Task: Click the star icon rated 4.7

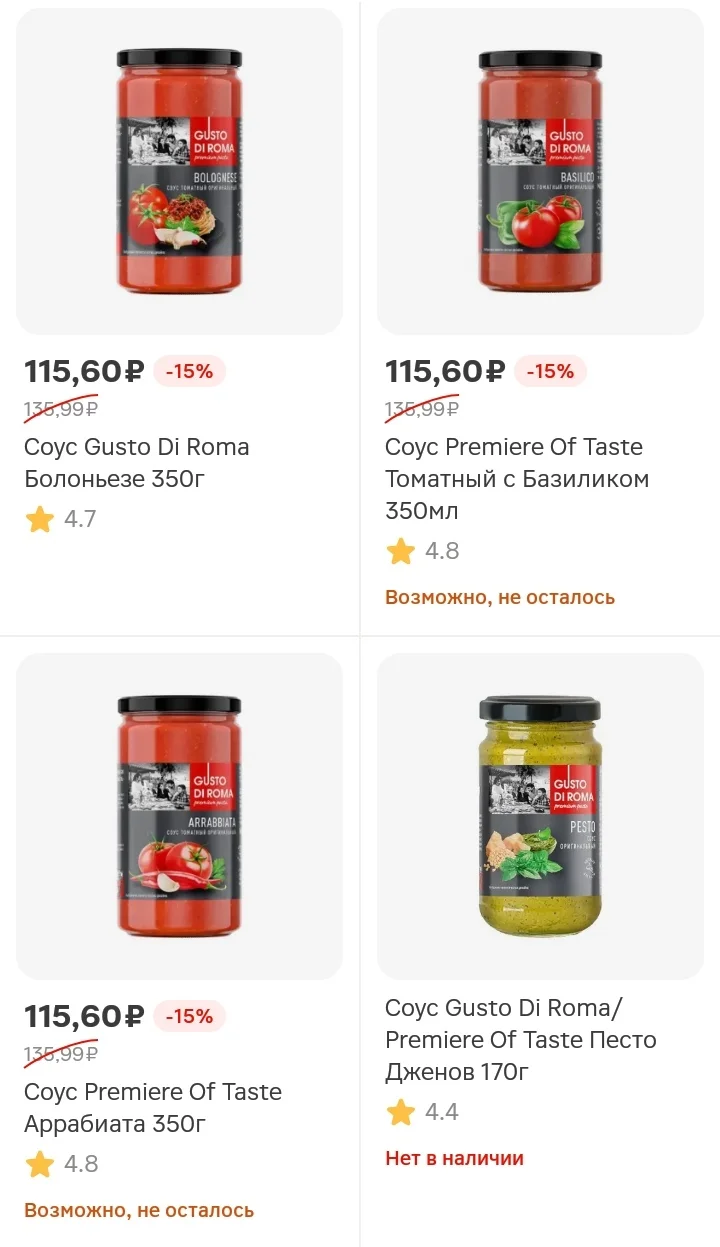Action: [40, 519]
